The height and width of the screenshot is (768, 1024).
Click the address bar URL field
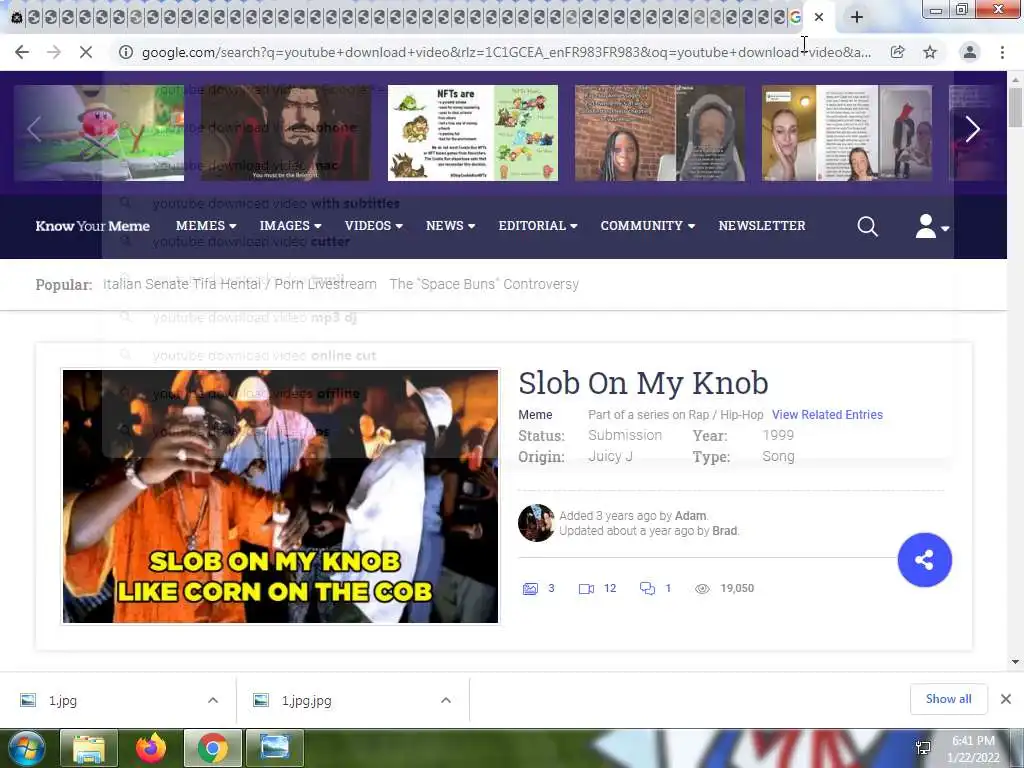click(506, 52)
